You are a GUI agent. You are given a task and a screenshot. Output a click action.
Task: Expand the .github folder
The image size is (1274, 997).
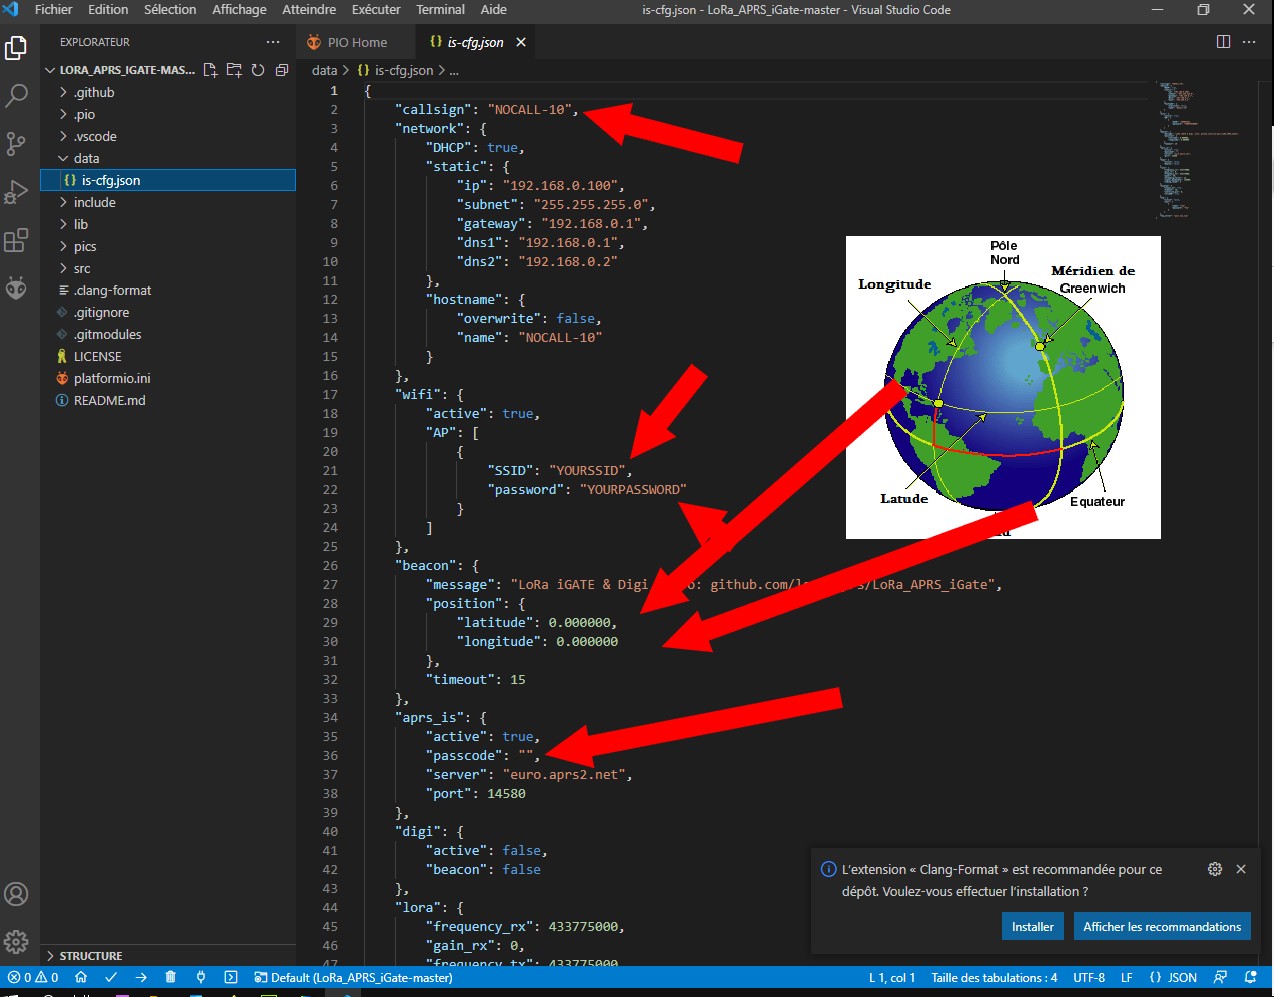[x=167, y=92]
